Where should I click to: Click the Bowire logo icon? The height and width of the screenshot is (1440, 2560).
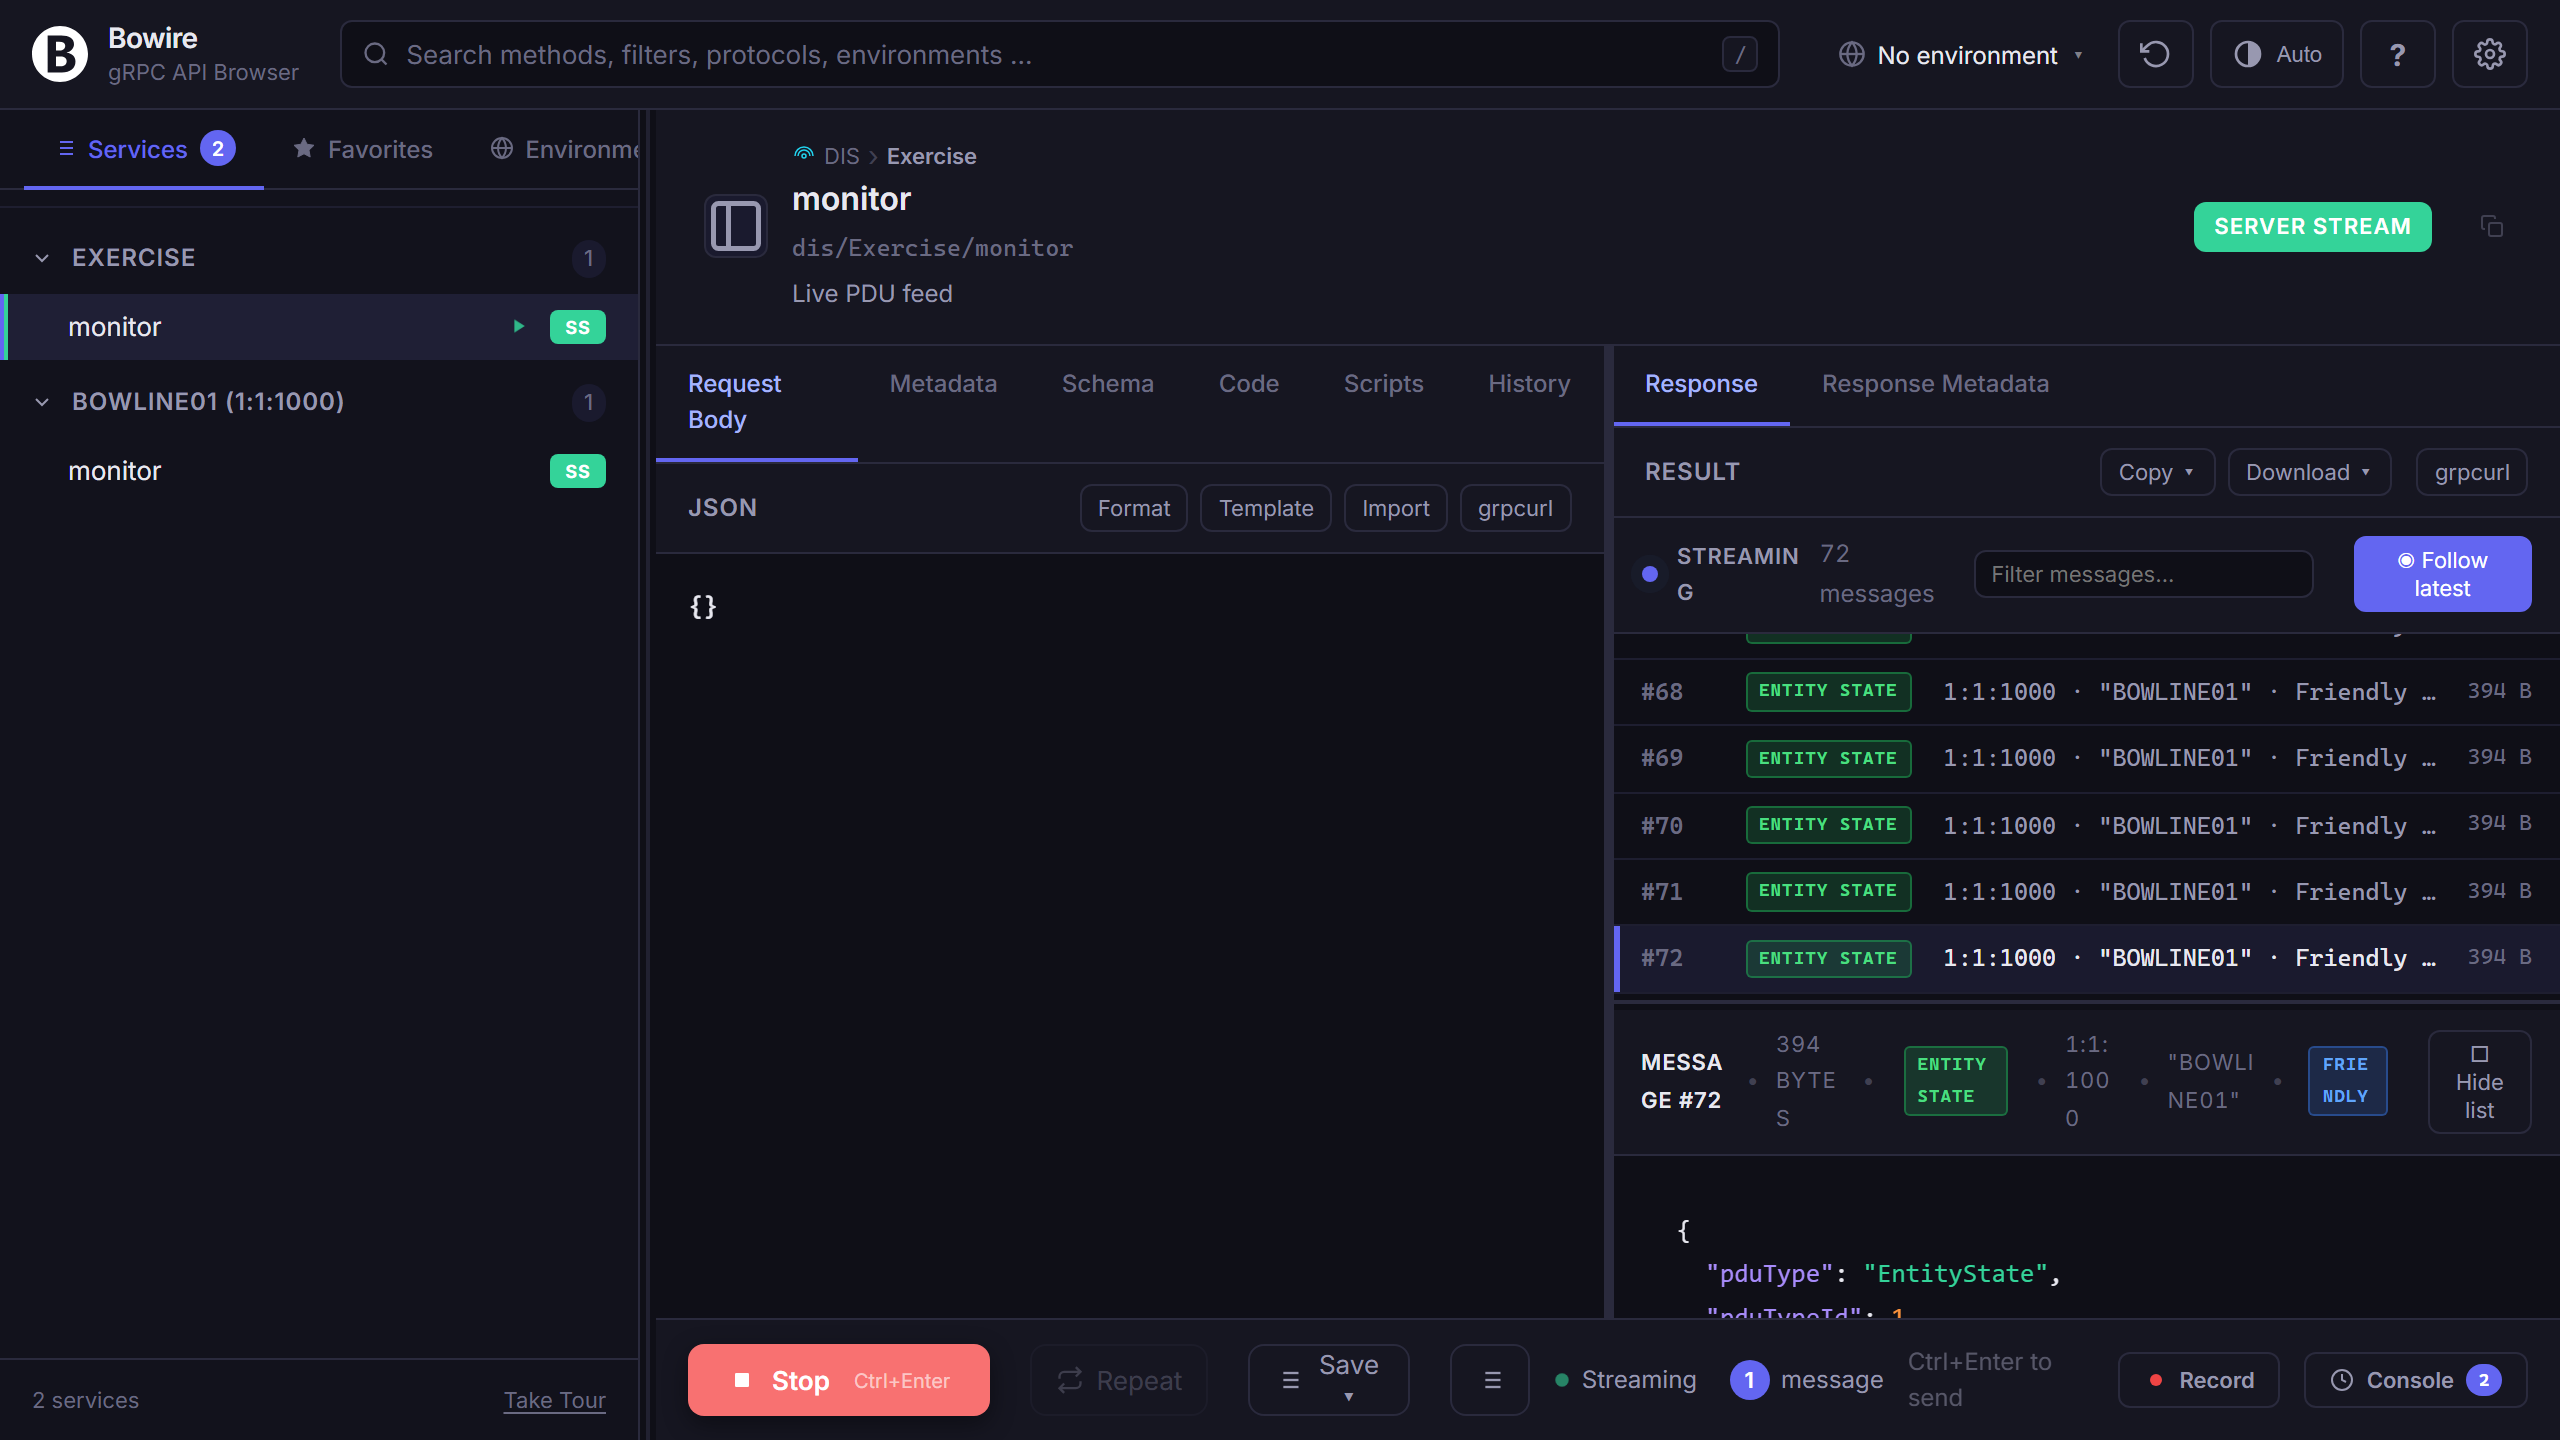click(x=59, y=54)
